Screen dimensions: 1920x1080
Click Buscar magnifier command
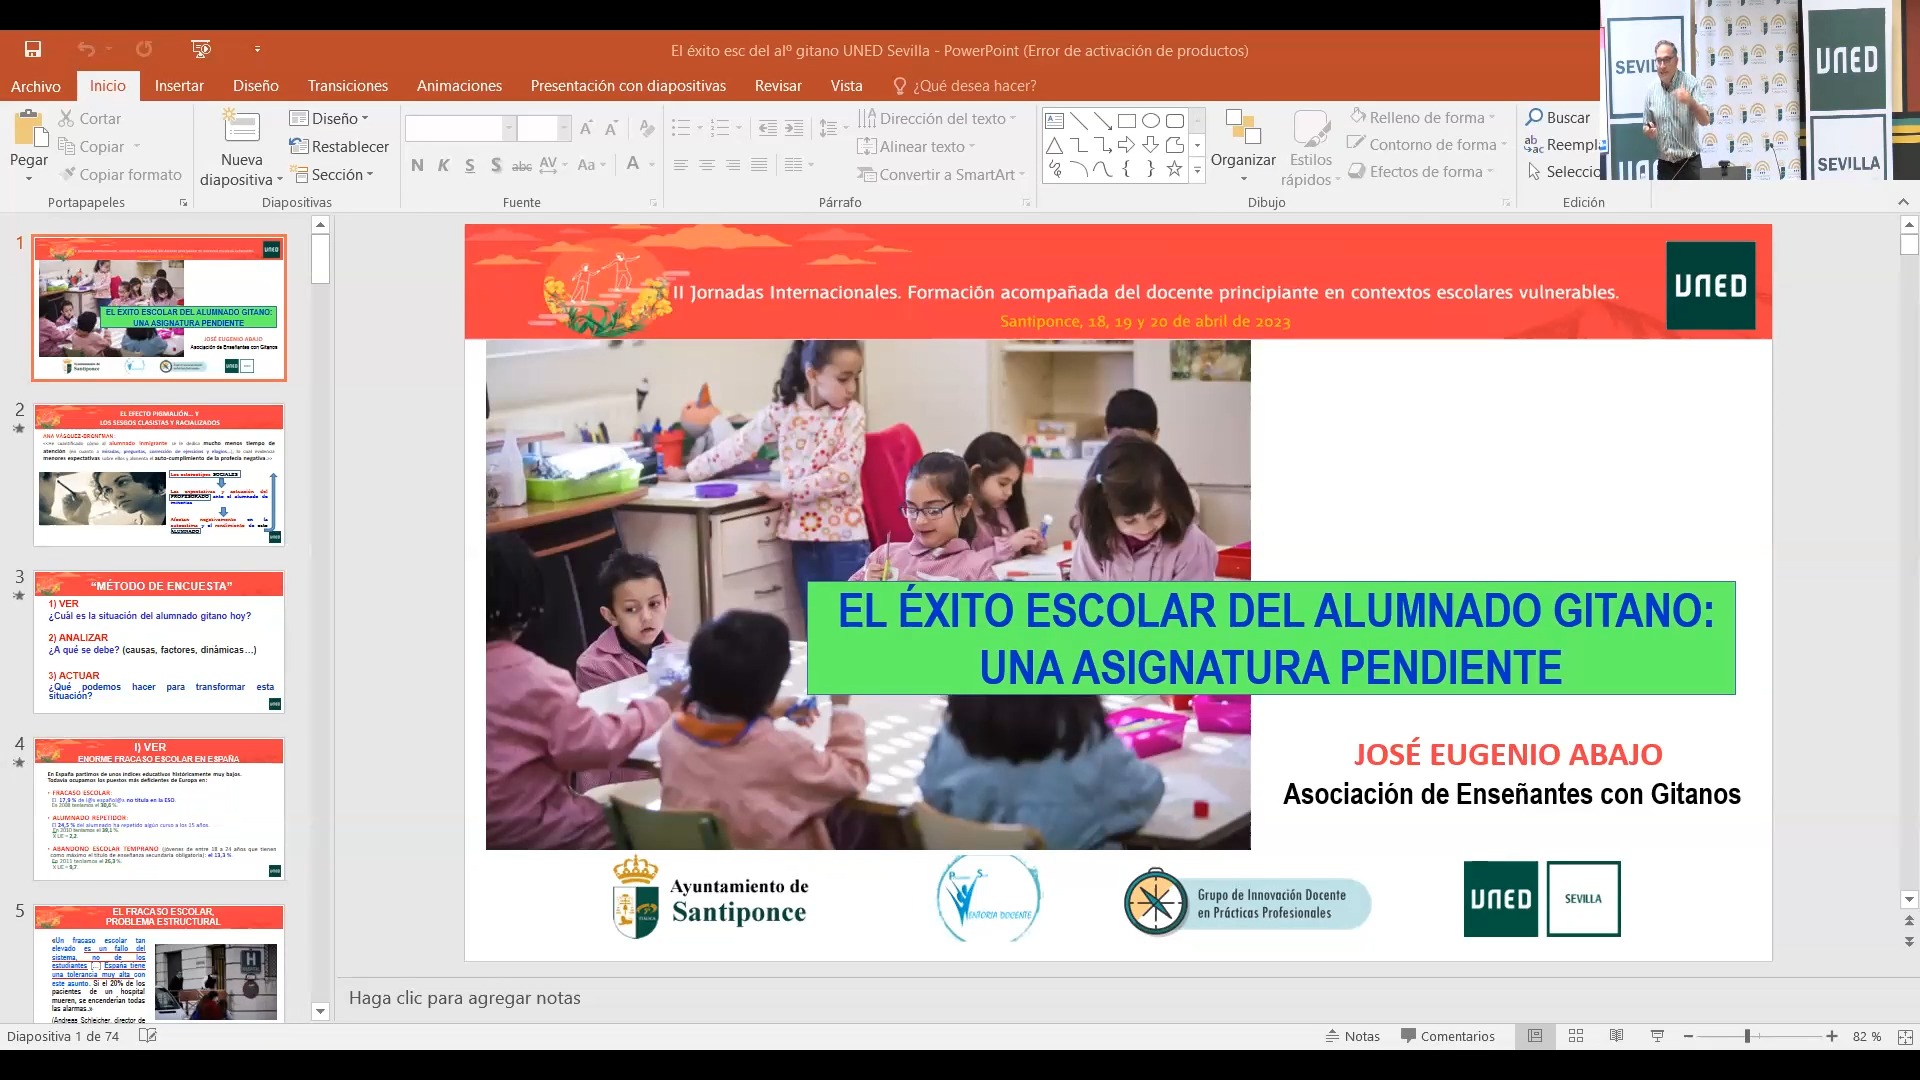tap(1558, 117)
